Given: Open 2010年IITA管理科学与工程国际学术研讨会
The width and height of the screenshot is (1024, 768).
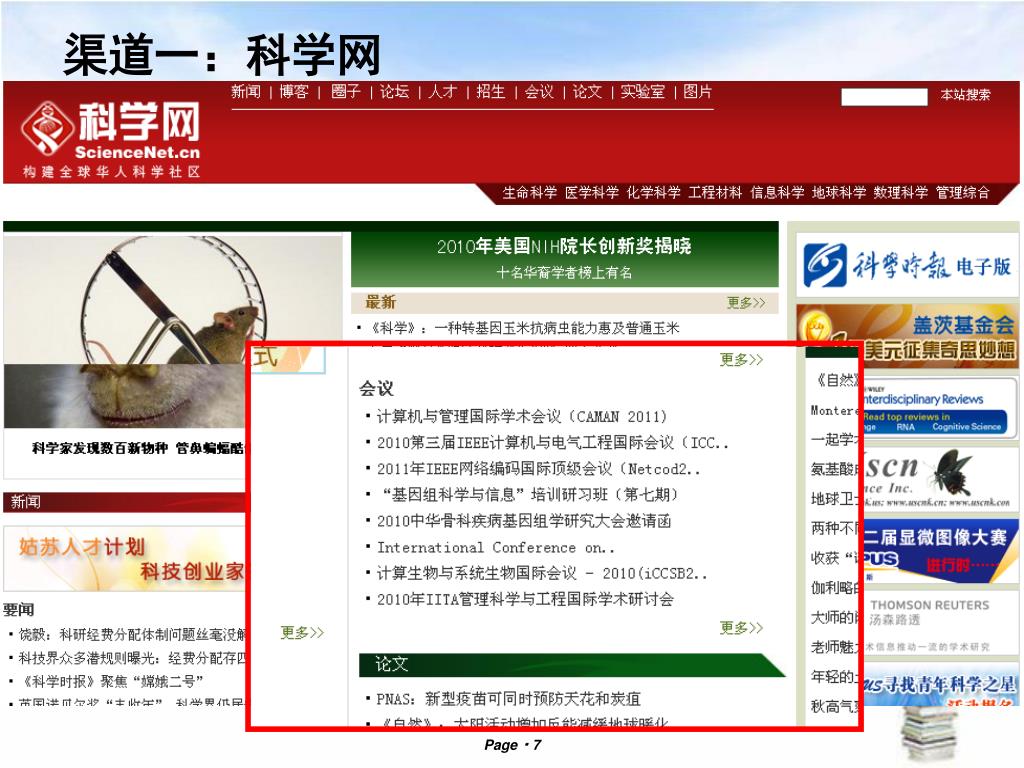Looking at the screenshot, I should pos(525,600).
